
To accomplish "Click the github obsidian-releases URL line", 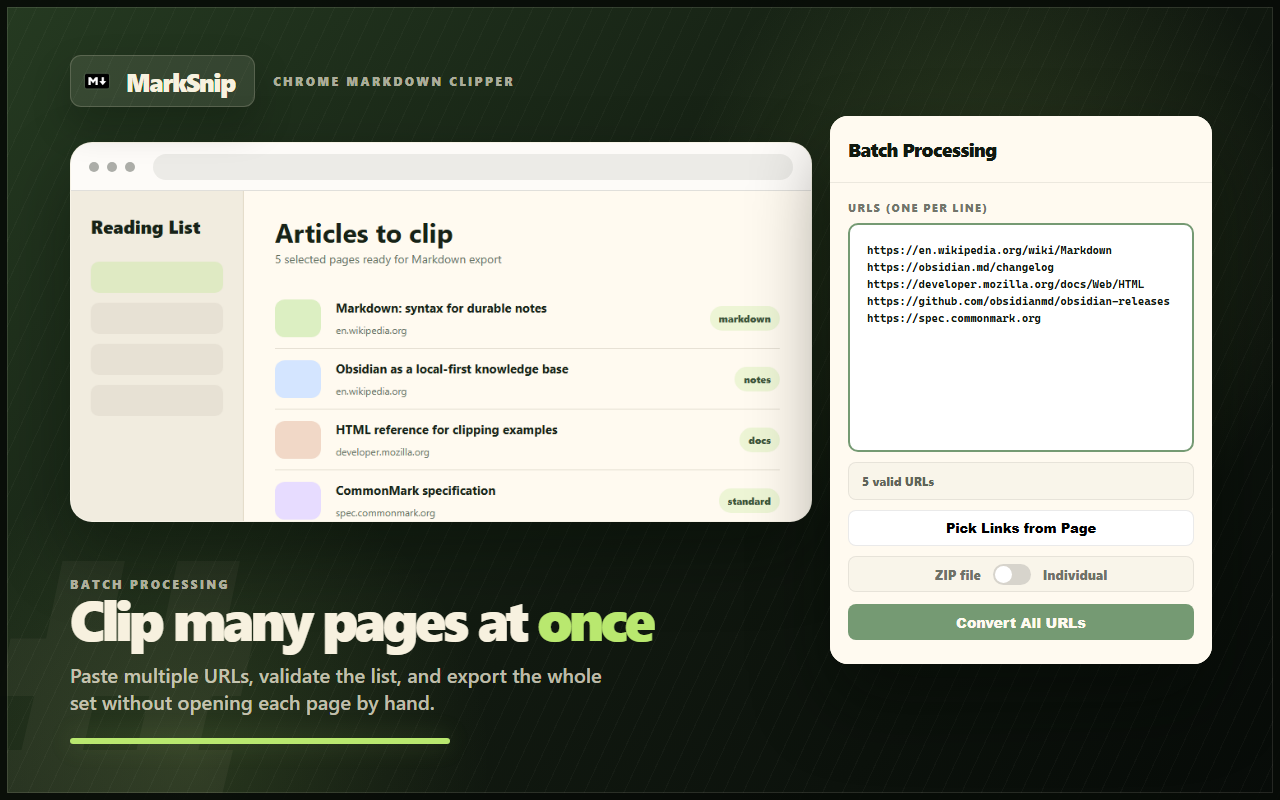I will (1018, 301).
